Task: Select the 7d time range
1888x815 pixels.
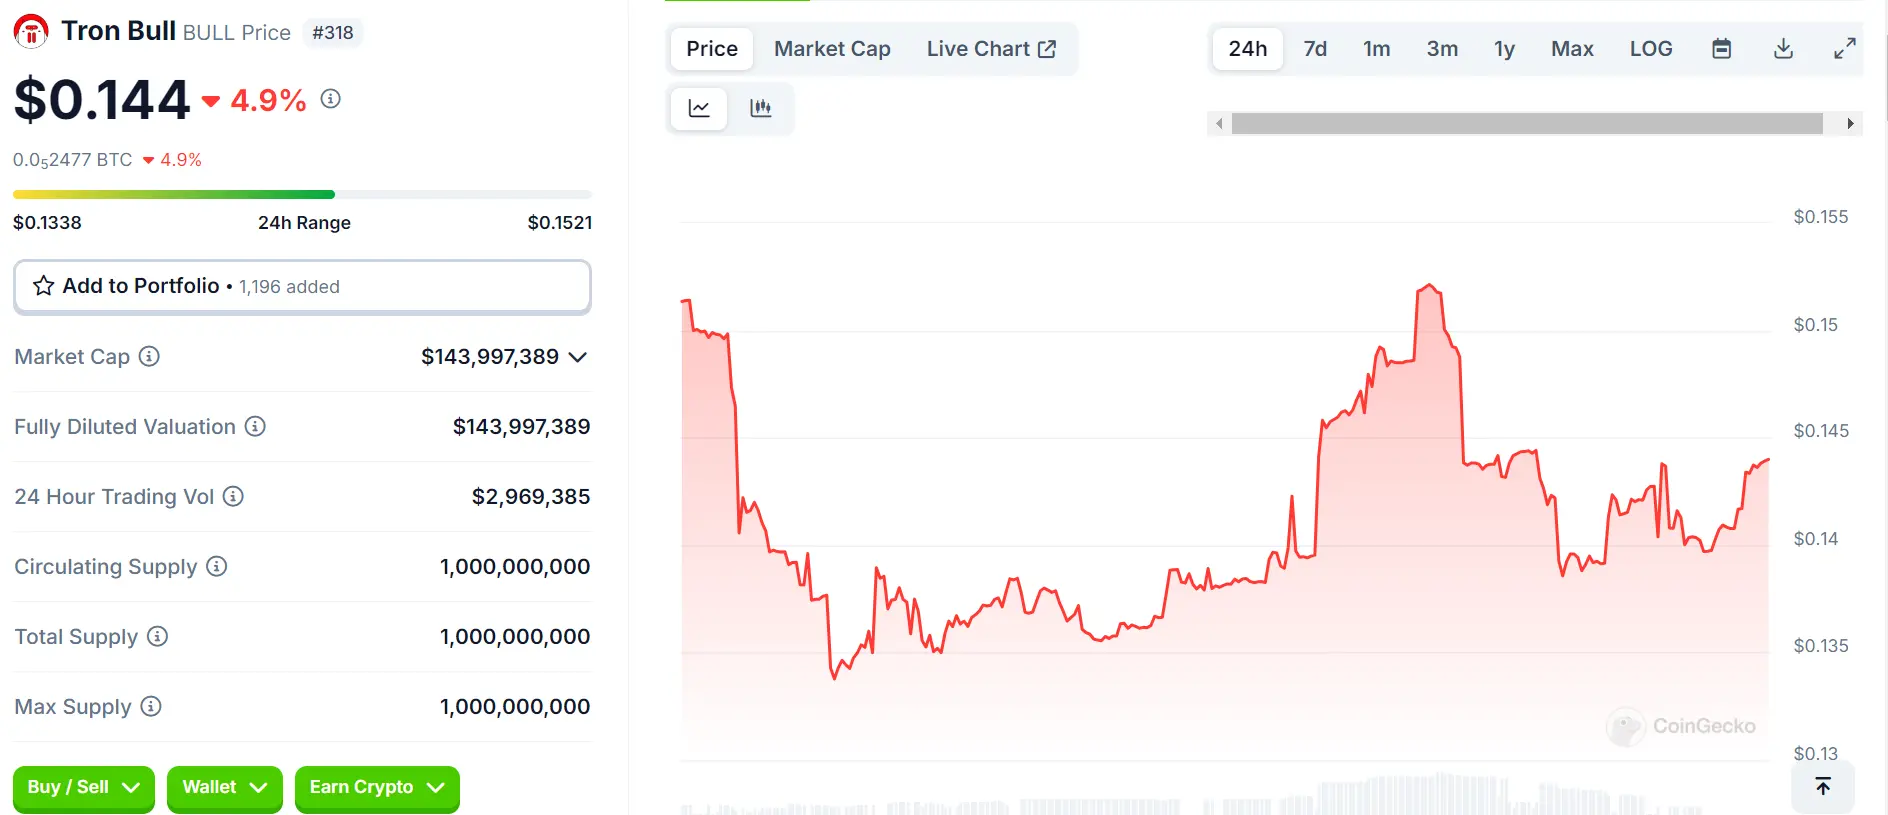Action: coord(1315,49)
